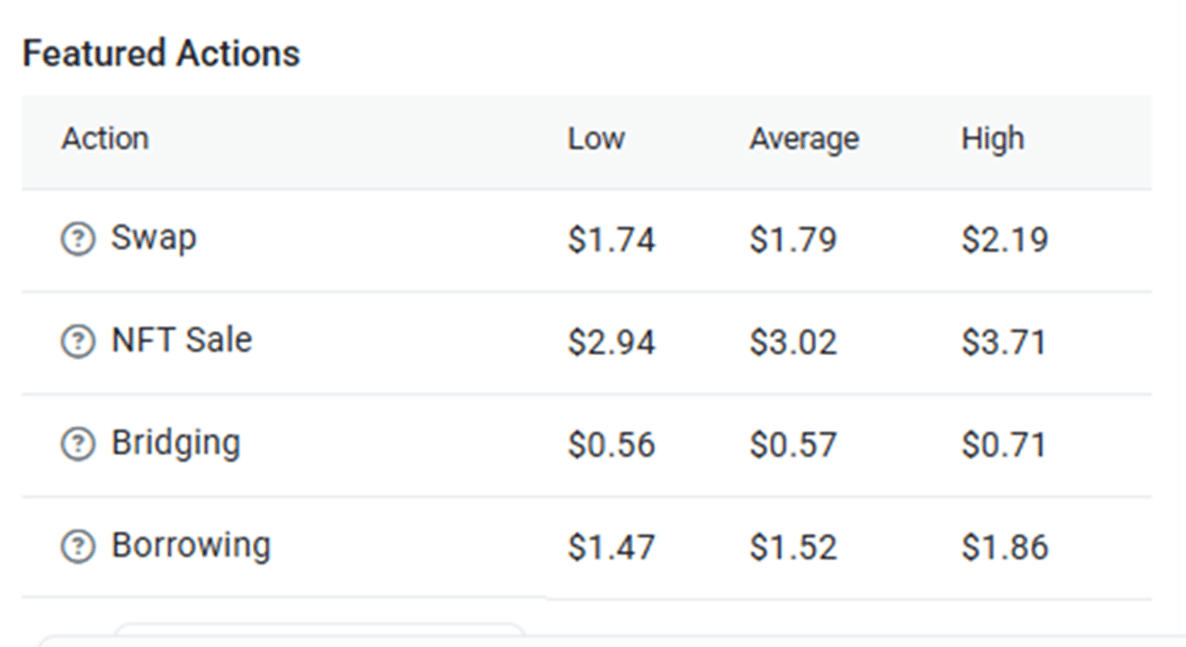
Task: Select the NFT Sale action label
Action: [182, 340]
